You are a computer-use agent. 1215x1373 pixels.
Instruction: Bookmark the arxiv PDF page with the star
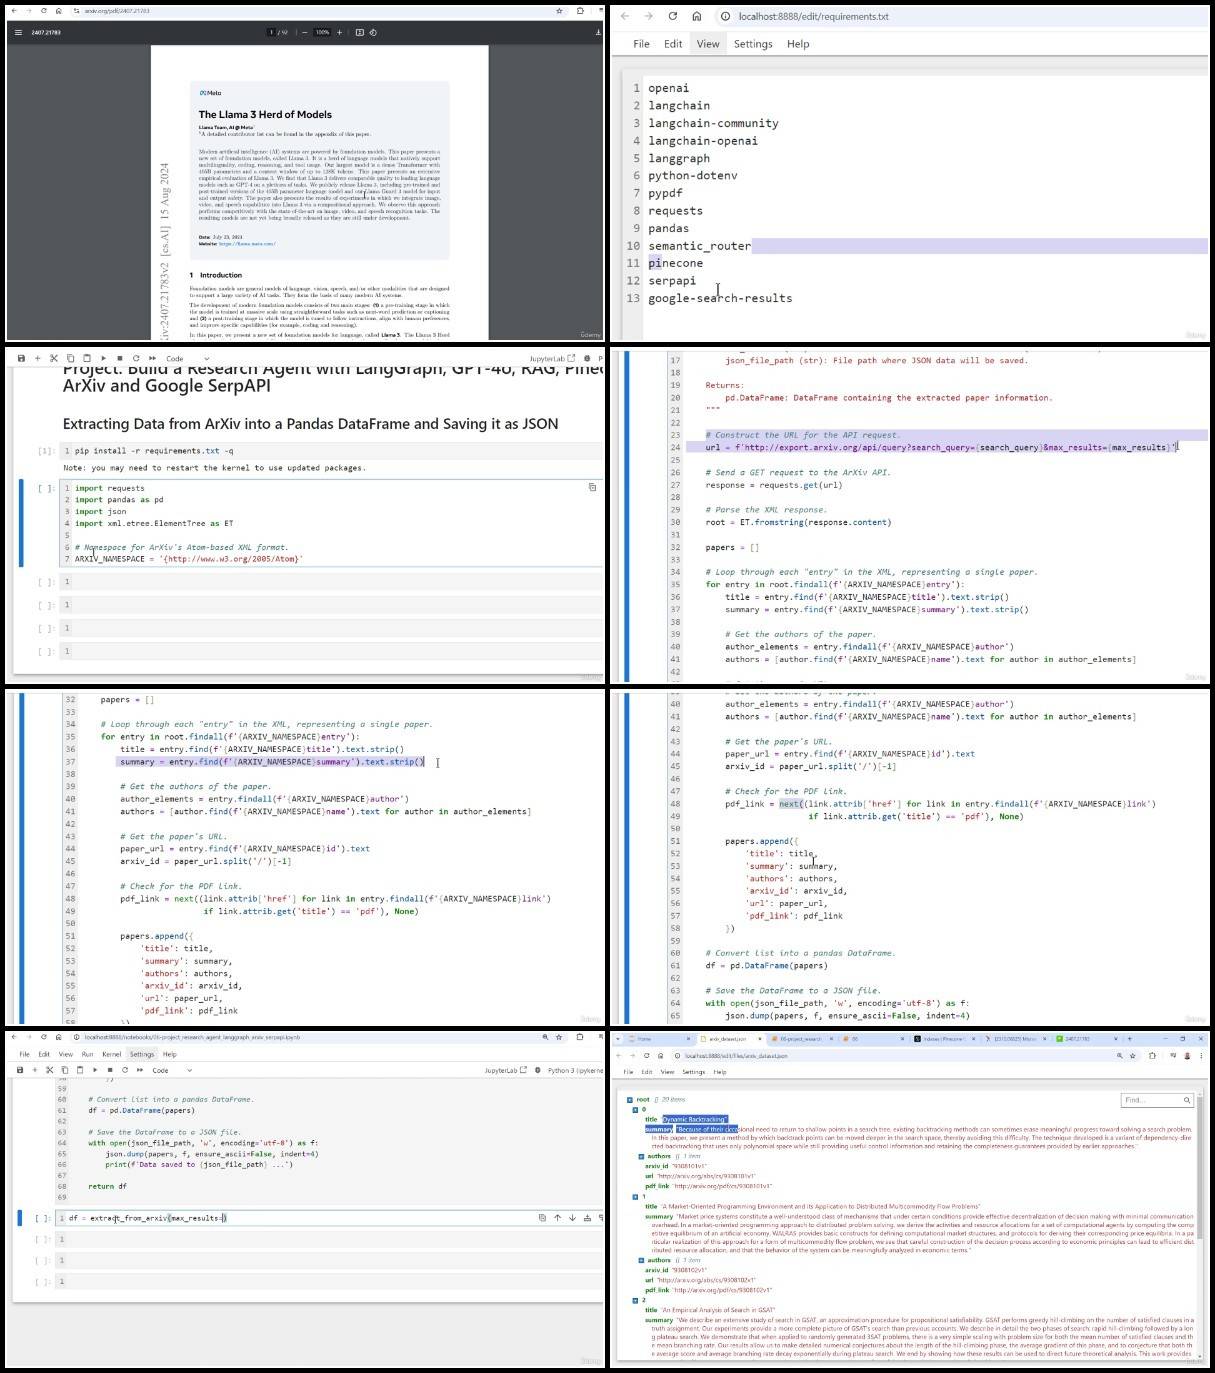pos(559,11)
